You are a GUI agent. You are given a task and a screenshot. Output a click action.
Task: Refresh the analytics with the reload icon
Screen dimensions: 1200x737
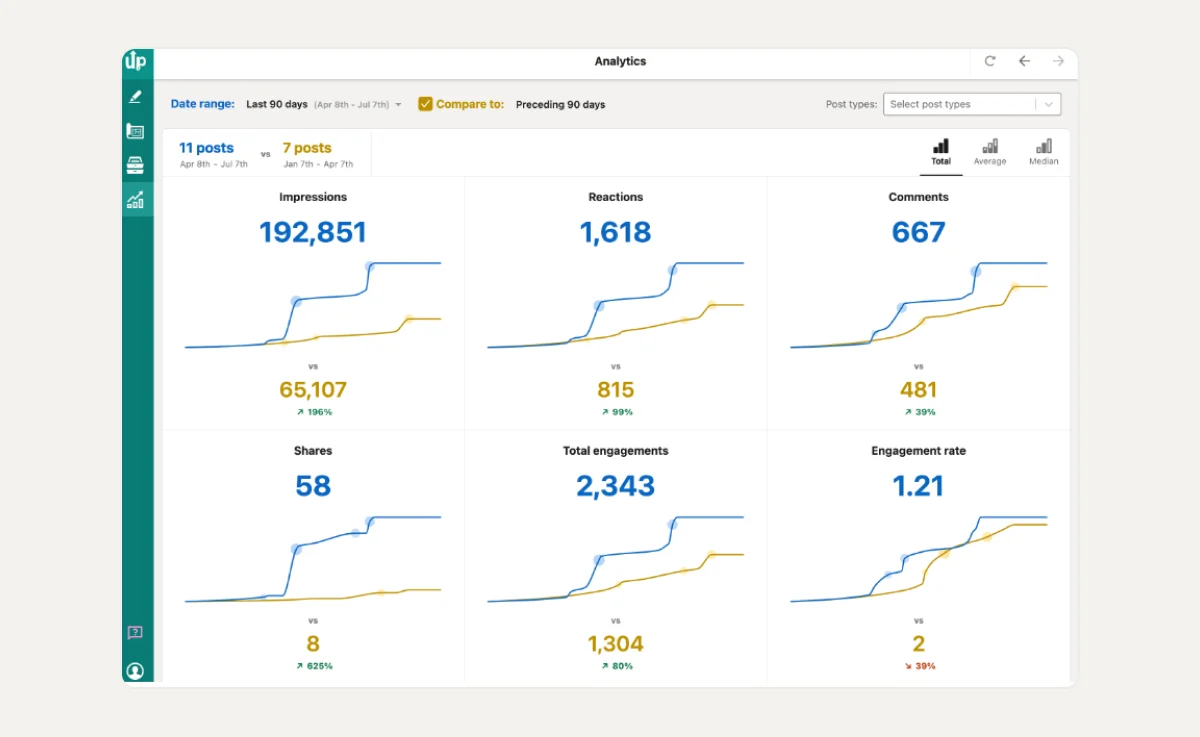point(989,61)
